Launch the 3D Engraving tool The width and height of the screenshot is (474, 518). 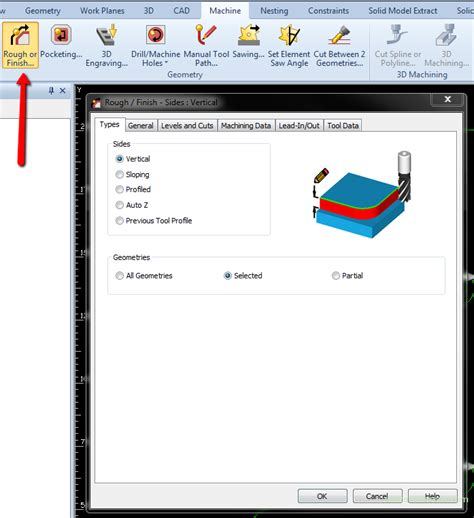(106, 45)
